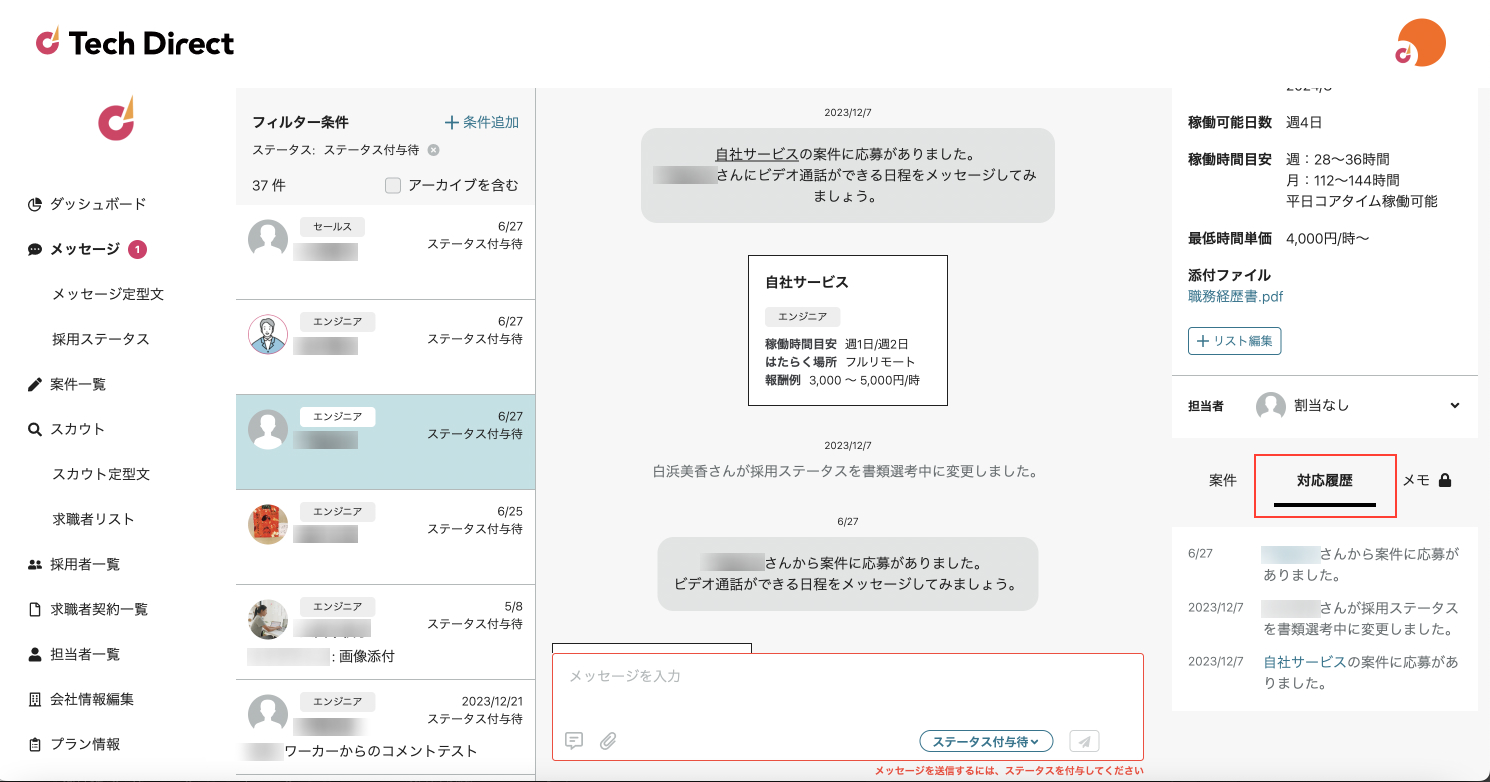Click the orange profile avatar at top right
Image resolution: width=1490 pixels, height=782 pixels.
pyautogui.click(x=1420, y=44)
